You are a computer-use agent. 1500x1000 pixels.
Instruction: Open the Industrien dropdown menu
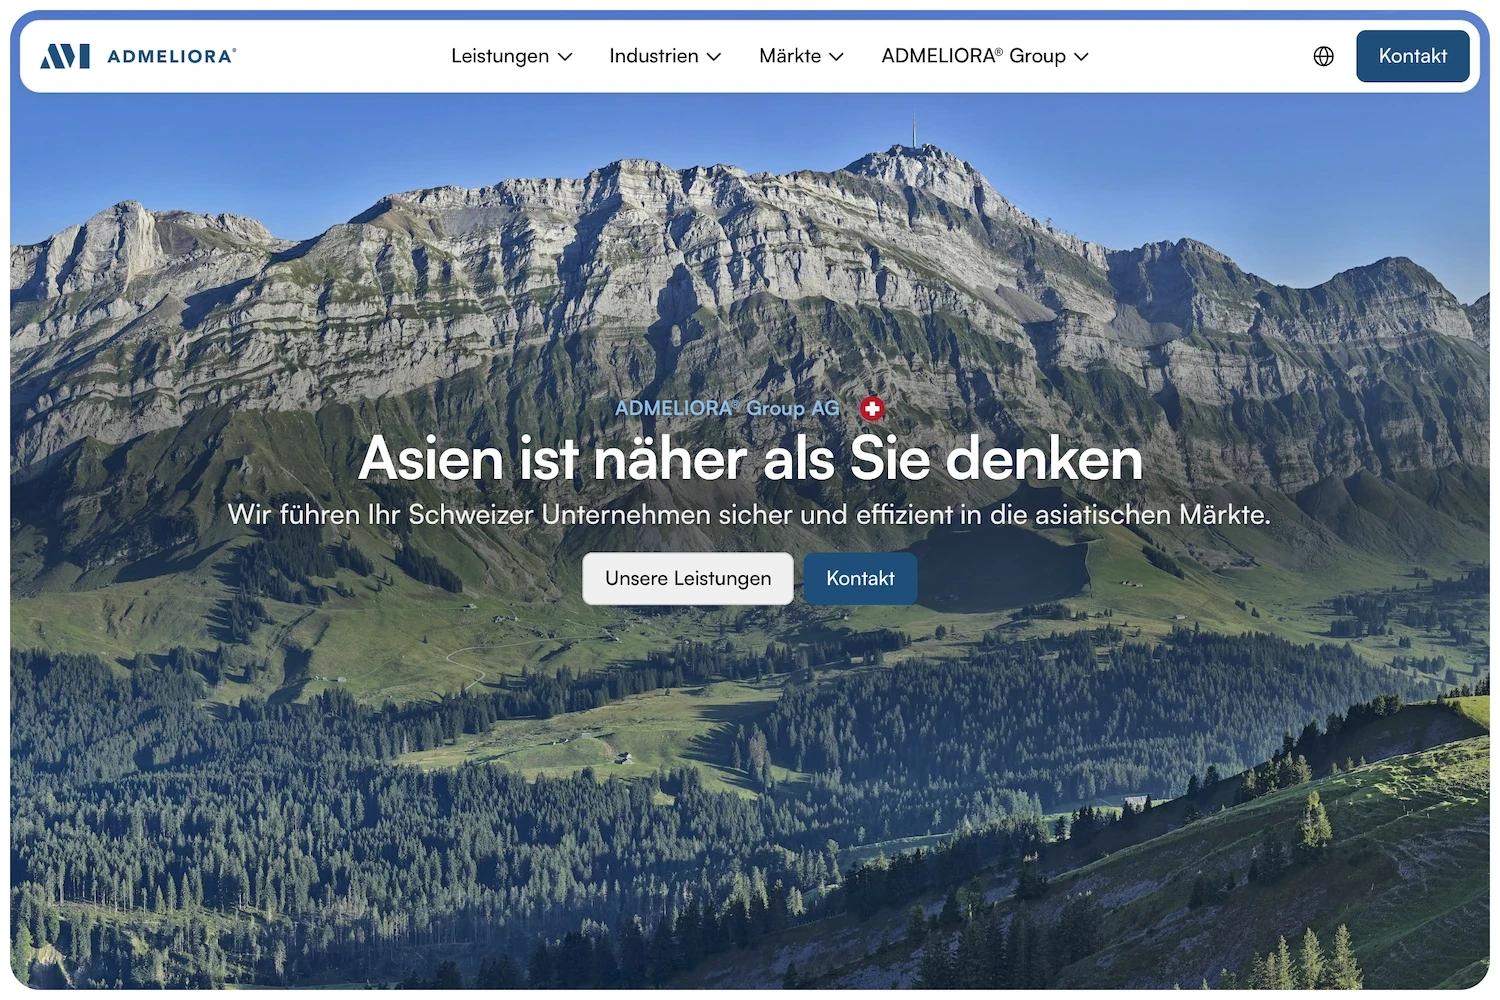coord(663,56)
